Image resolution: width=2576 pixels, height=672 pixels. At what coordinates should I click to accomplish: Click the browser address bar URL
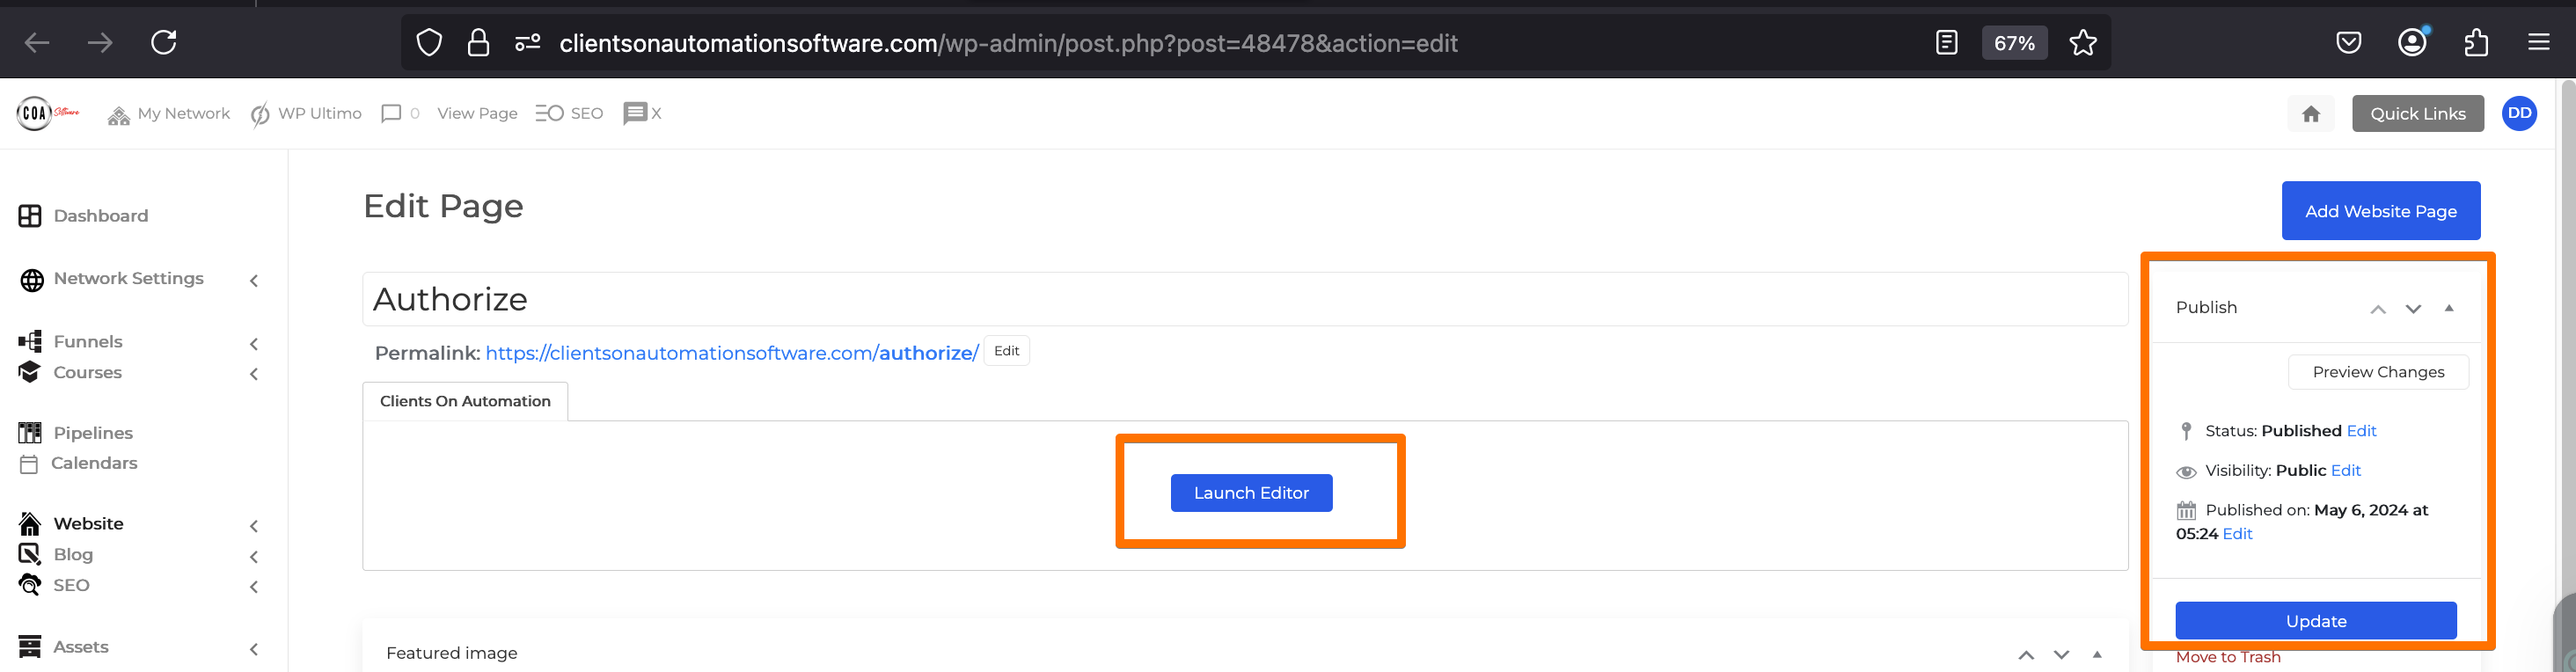coord(1008,43)
